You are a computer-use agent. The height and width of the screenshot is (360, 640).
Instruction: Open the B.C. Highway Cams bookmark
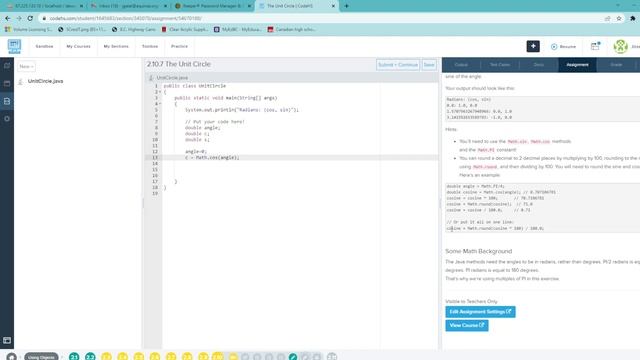pos(133,29)
